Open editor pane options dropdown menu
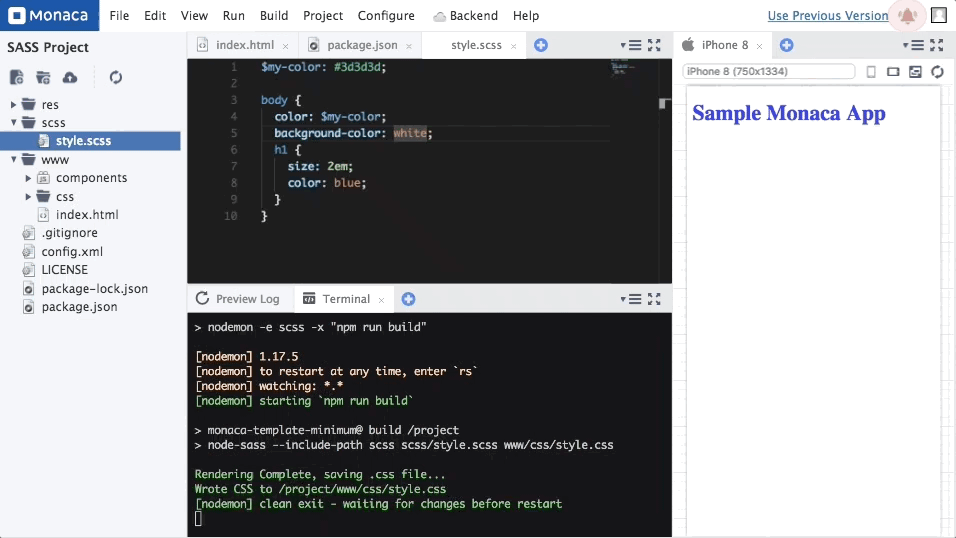Screen dimensions: 956x538 [631, 45]
